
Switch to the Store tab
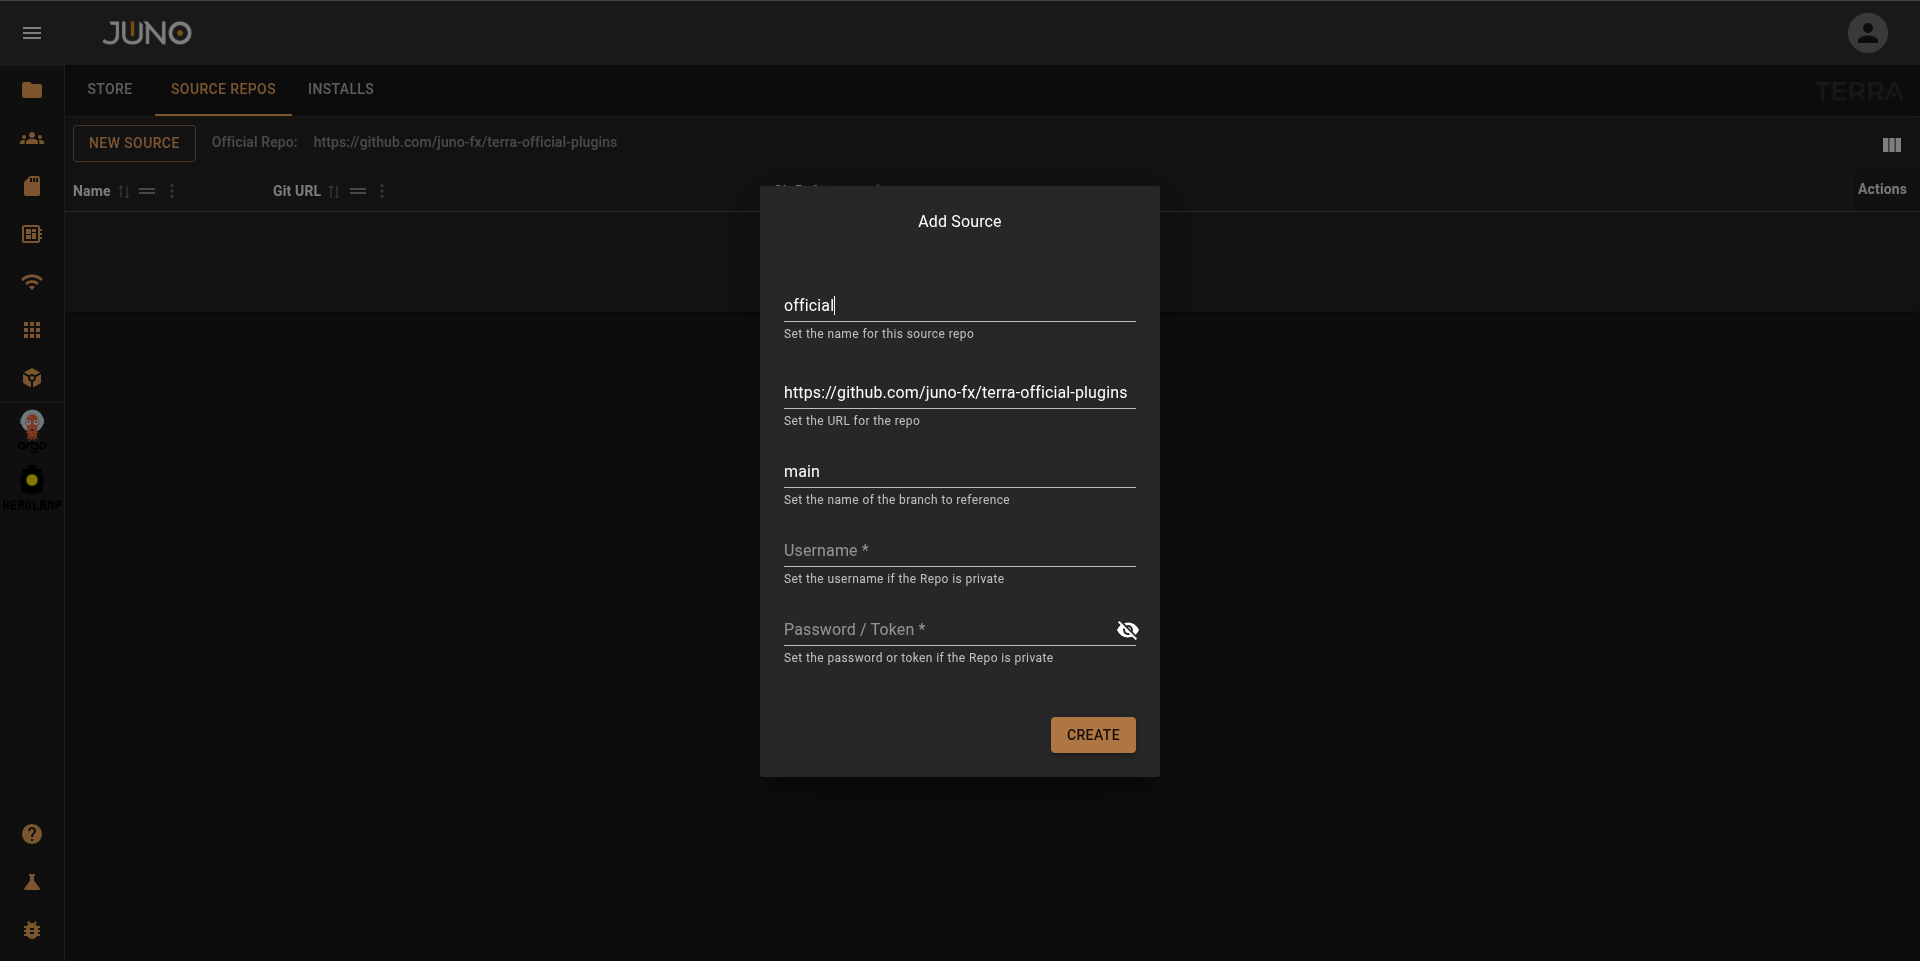(x=110, y=89)
